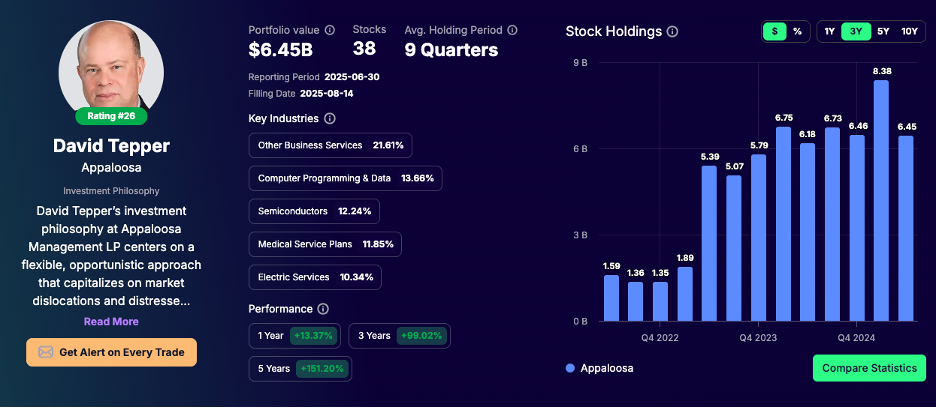This screenshot has width=936, height=408.
Task: Click the Appaloosa legend label
Action: tap(606, 369)
